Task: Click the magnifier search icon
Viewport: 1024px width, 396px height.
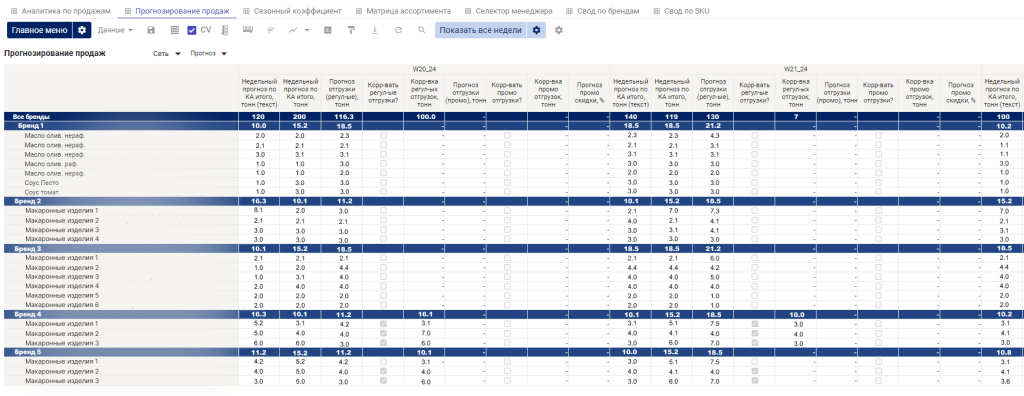Action: click(422, 30)
